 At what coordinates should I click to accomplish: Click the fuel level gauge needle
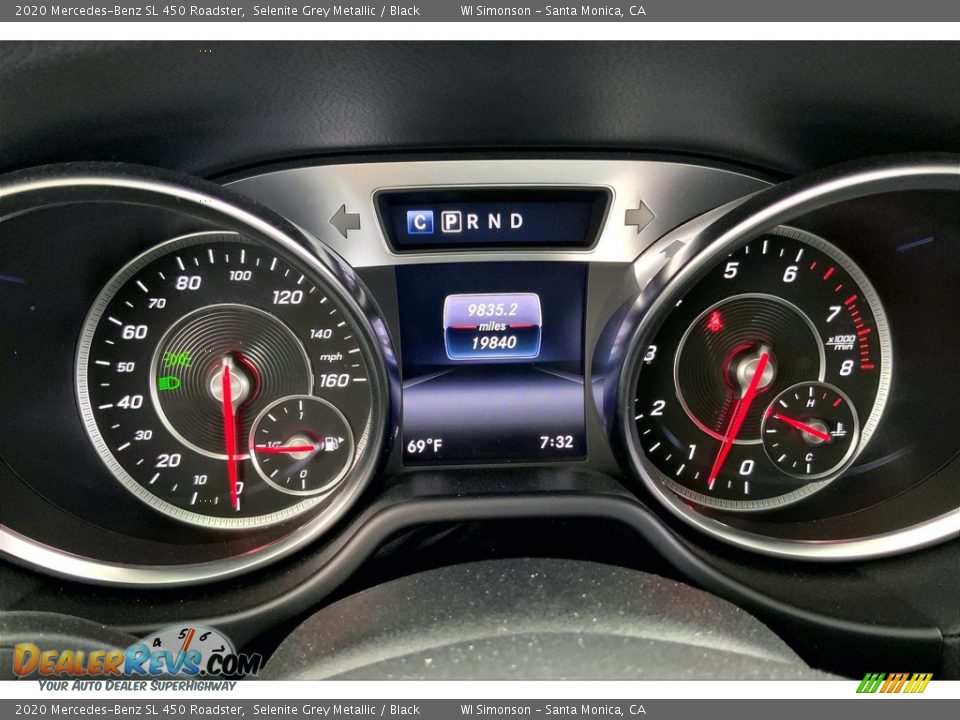click(285, 449)
